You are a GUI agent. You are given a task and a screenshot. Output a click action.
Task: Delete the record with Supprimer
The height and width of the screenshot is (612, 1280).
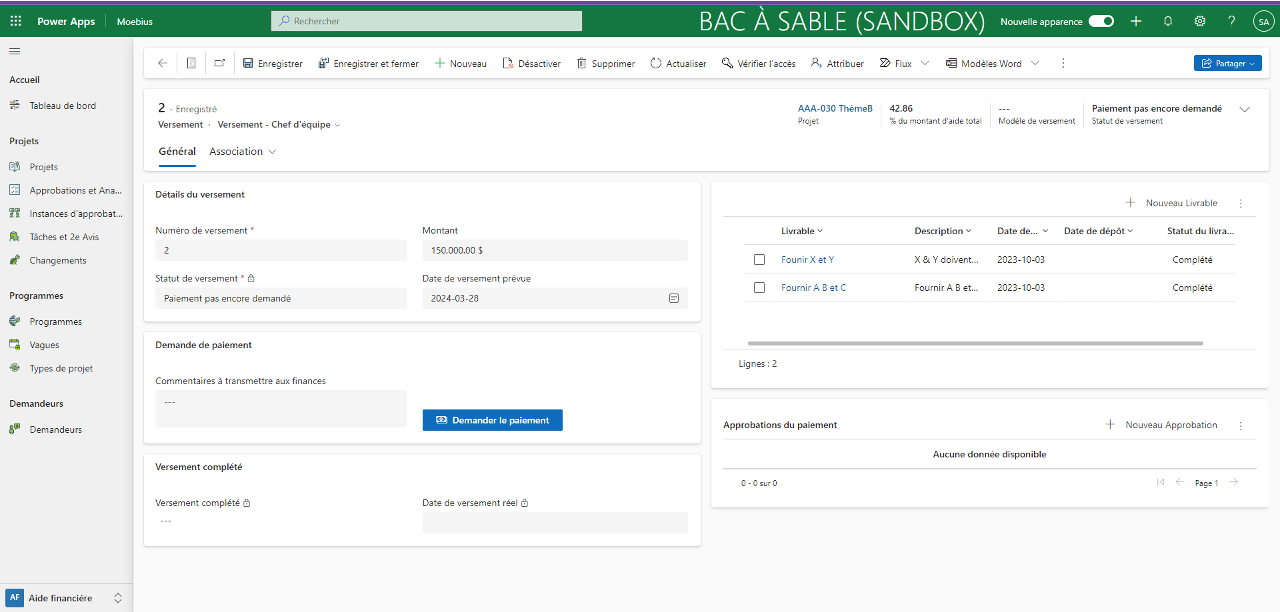click(606, 63)
